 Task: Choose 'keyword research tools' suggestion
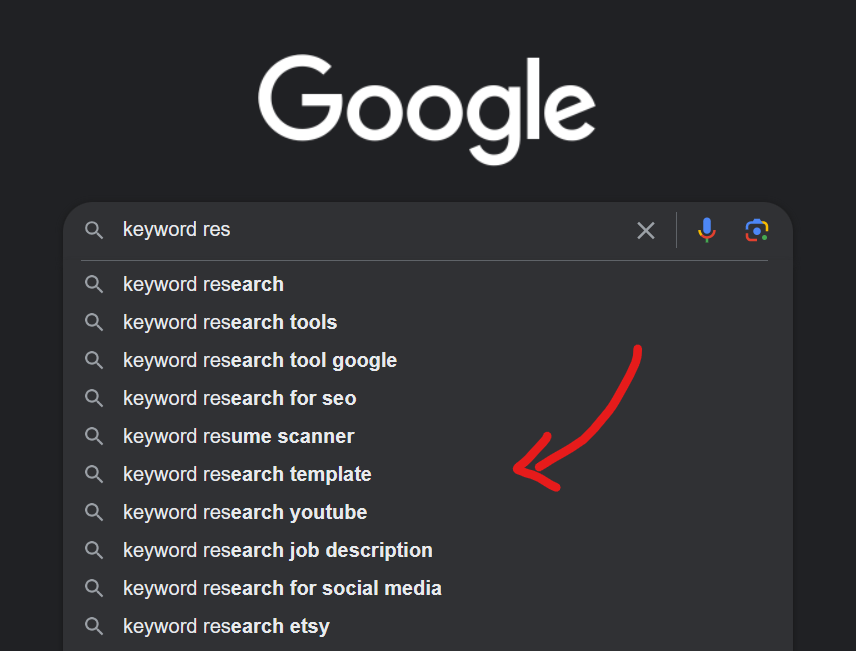428,322
